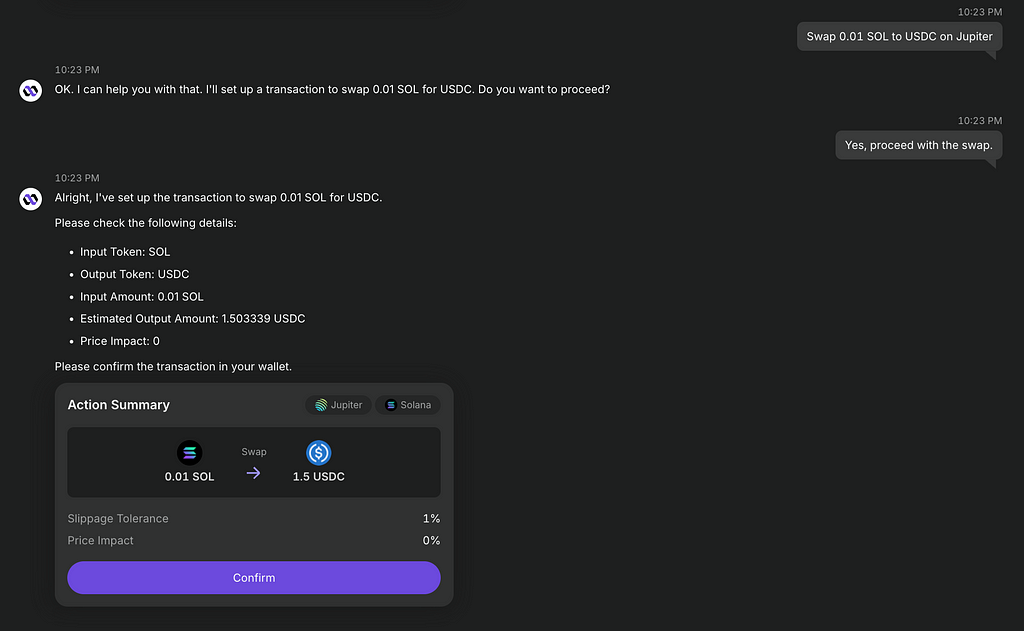Click the 1.5 USDC amount label
1024x631 pixels.
pyautogui.click(x=319, y=477)
